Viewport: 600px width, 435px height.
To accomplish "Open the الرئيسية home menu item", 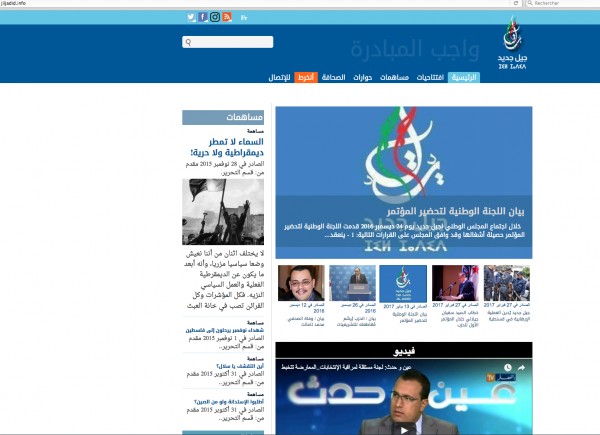I will [464, 77].
